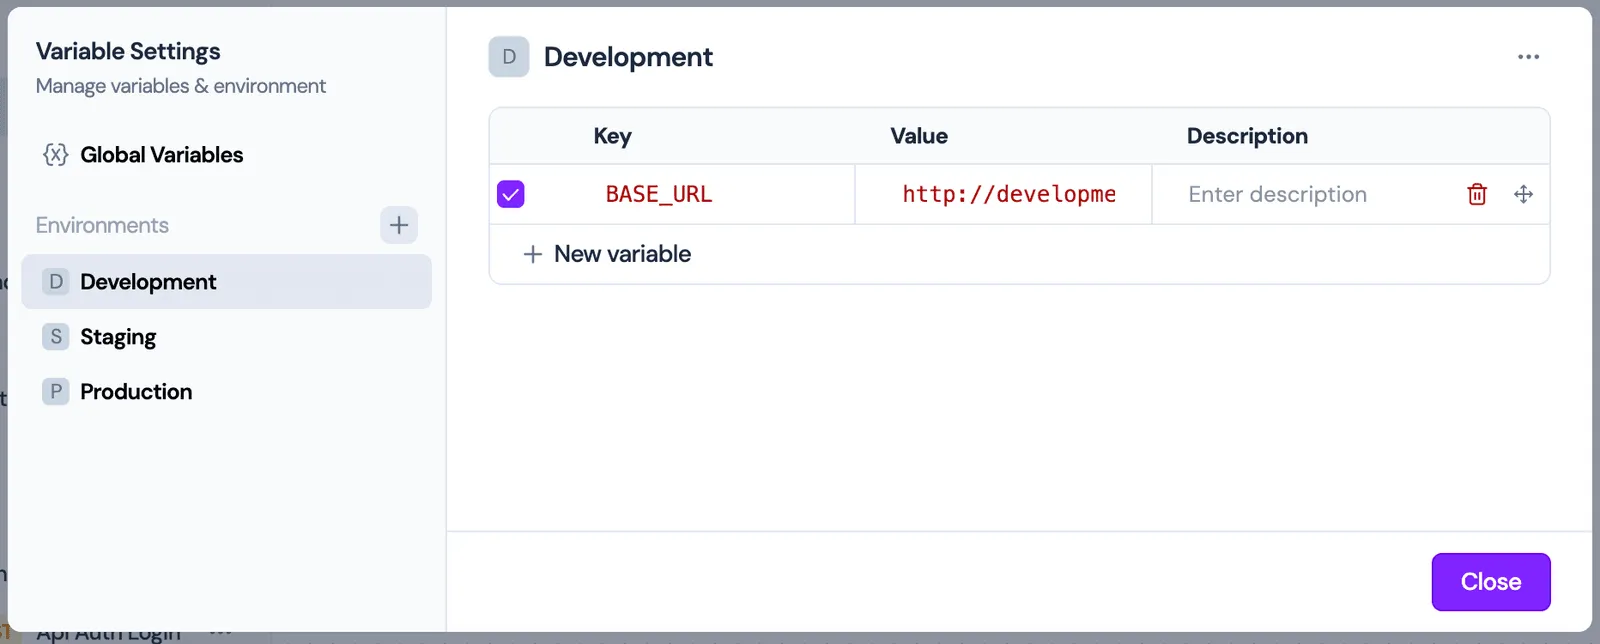Click the Description column header

click(1247, 136)
